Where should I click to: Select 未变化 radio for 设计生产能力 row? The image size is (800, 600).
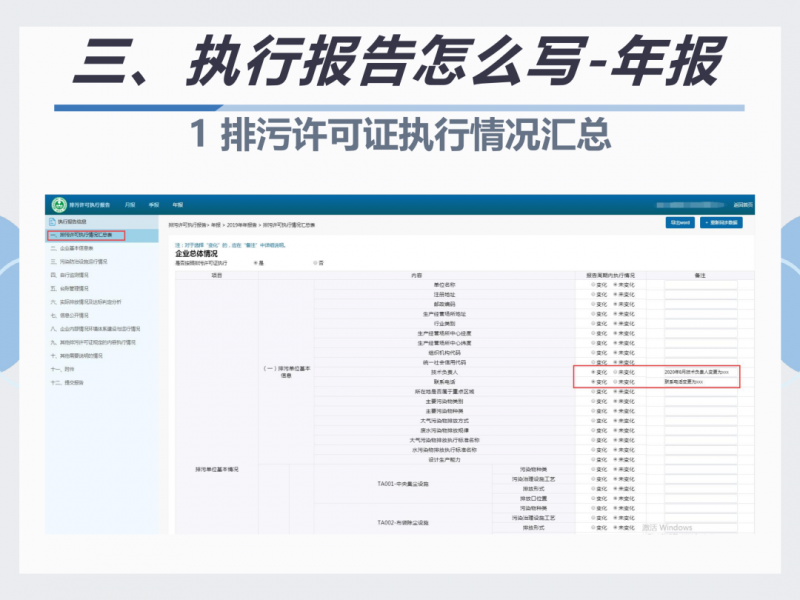(615, 460)
